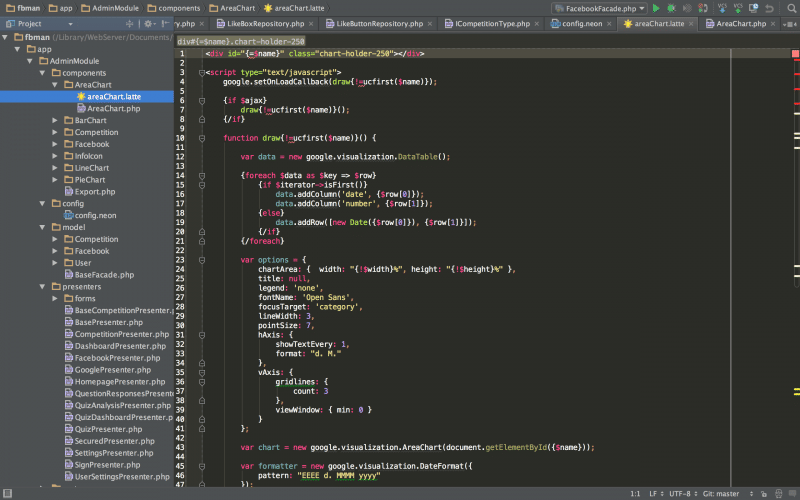Close the LikeBoxRepository.php tab
This screenshot has height=500, width=800.
click(x=313, y=23)
